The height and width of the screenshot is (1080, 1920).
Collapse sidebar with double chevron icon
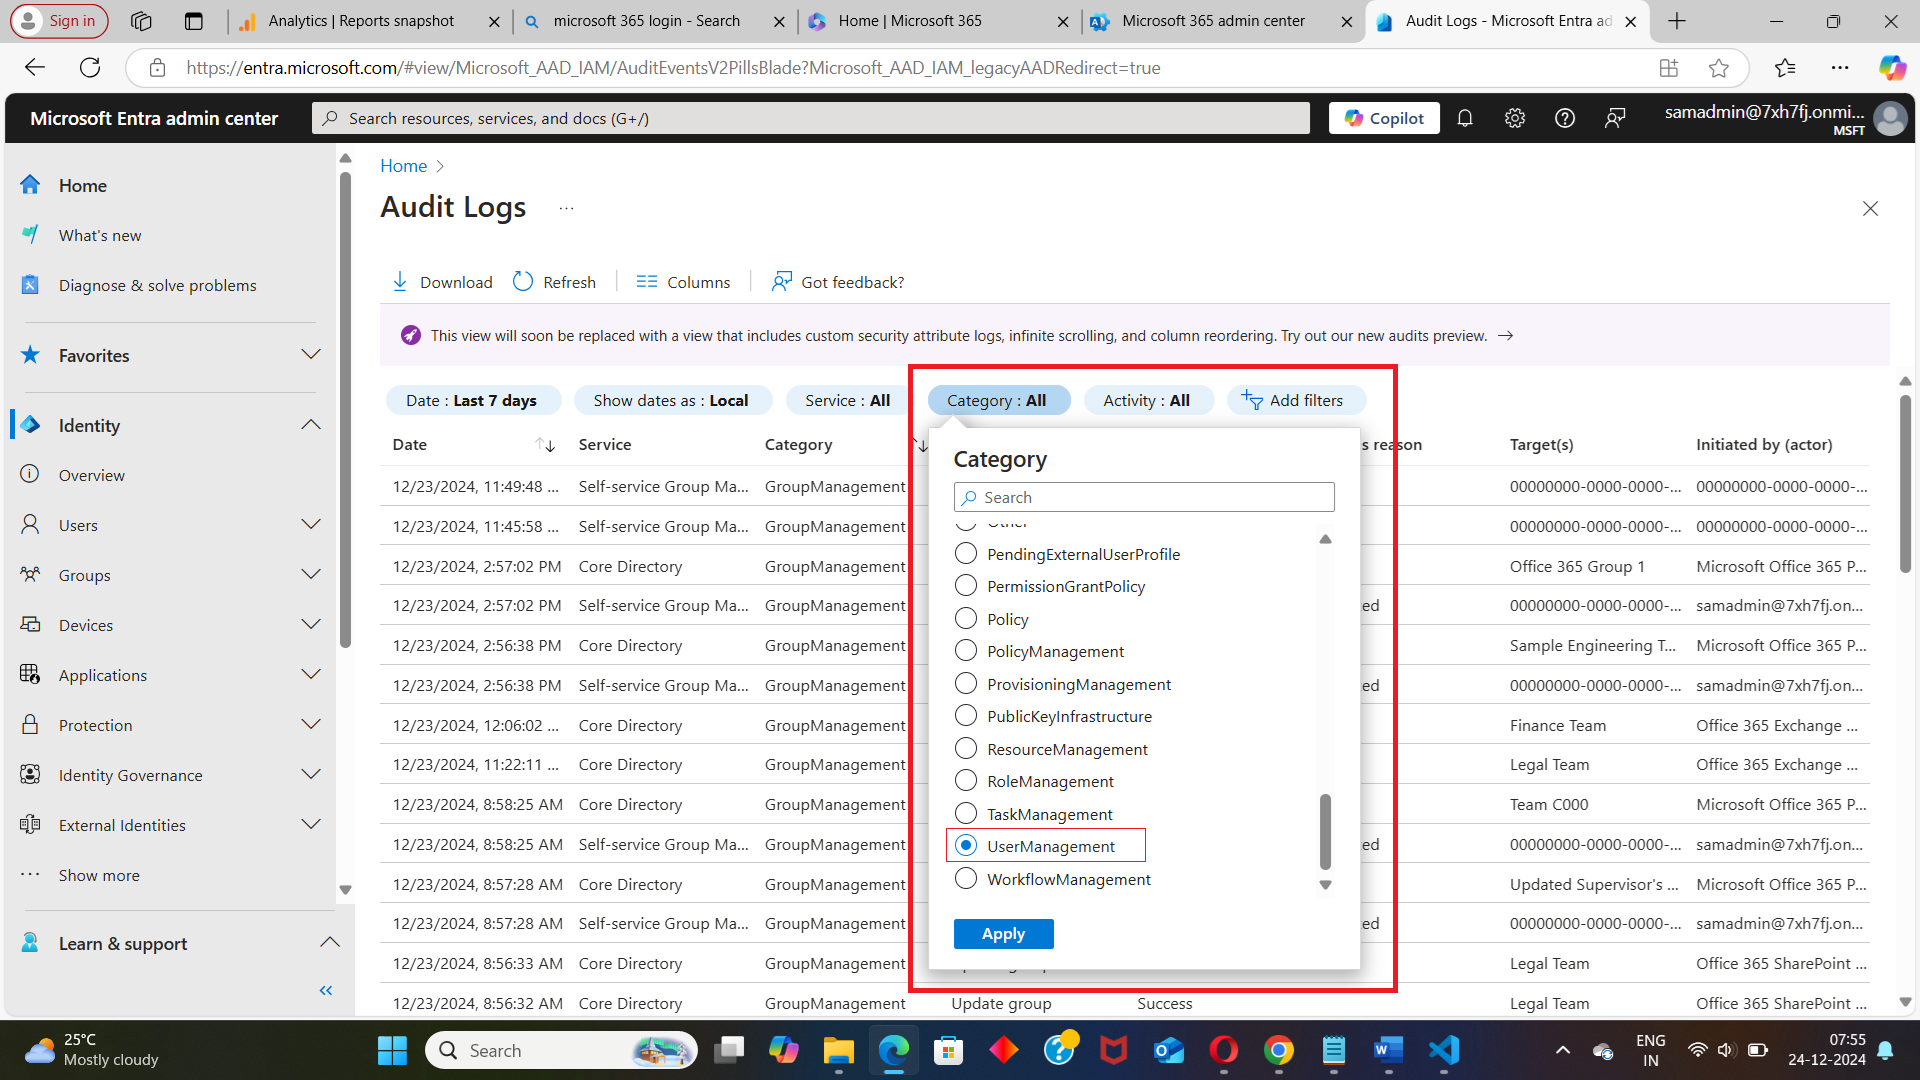(x=325, y=990)
